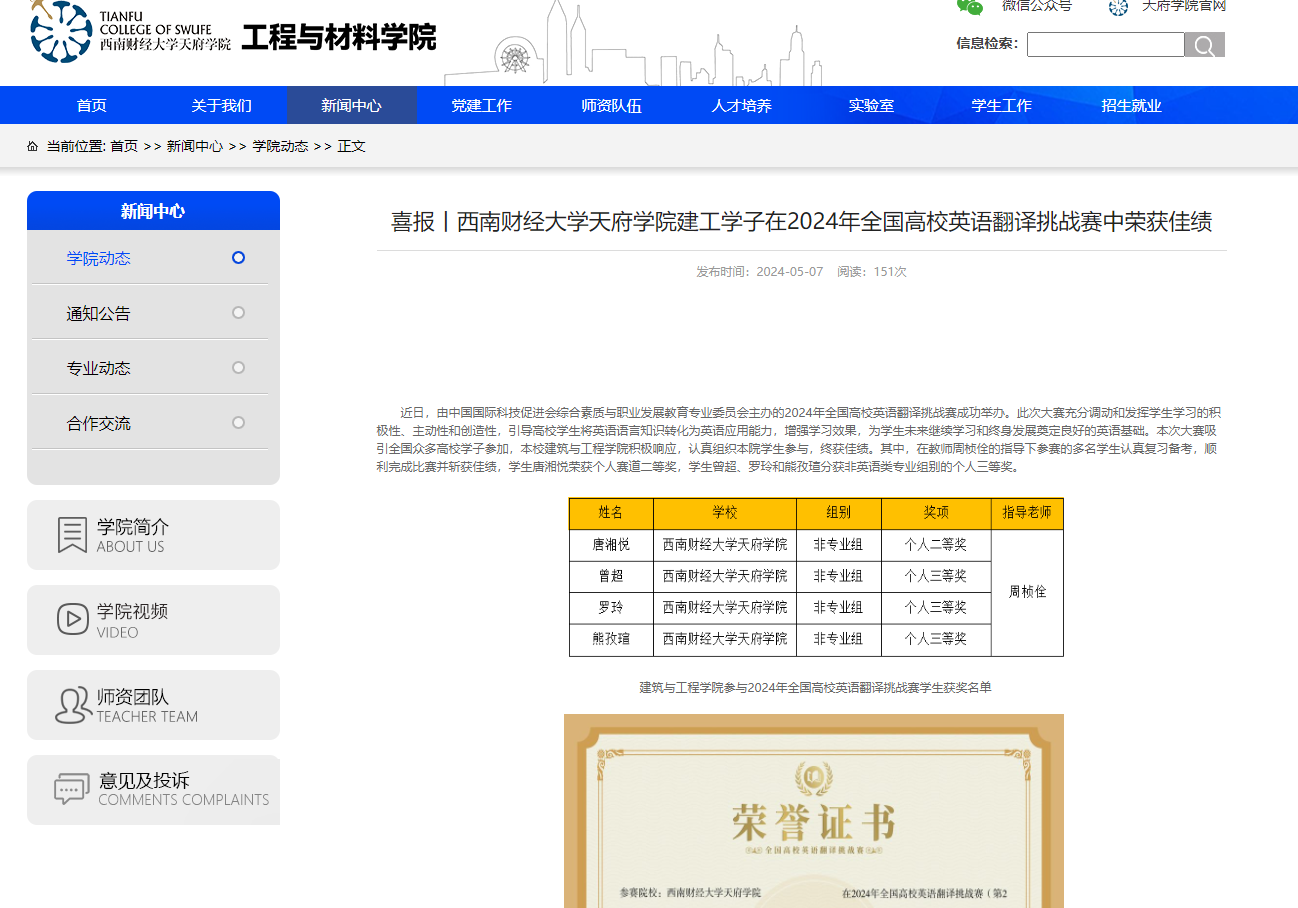Click 微信公众号 link at top
This screenshot has height=908, width=1298.
[x=1037, y=6]
